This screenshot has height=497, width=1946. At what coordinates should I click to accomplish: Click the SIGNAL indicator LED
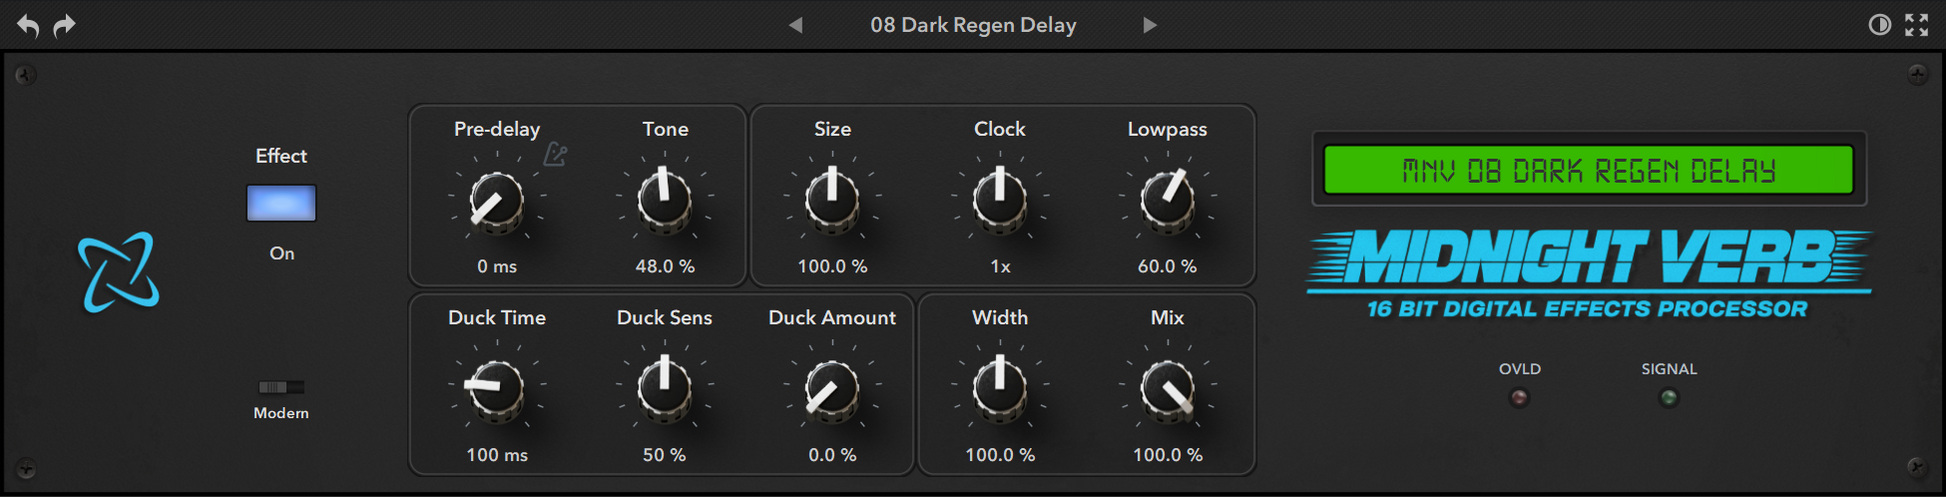click(x=1668, y=398)
